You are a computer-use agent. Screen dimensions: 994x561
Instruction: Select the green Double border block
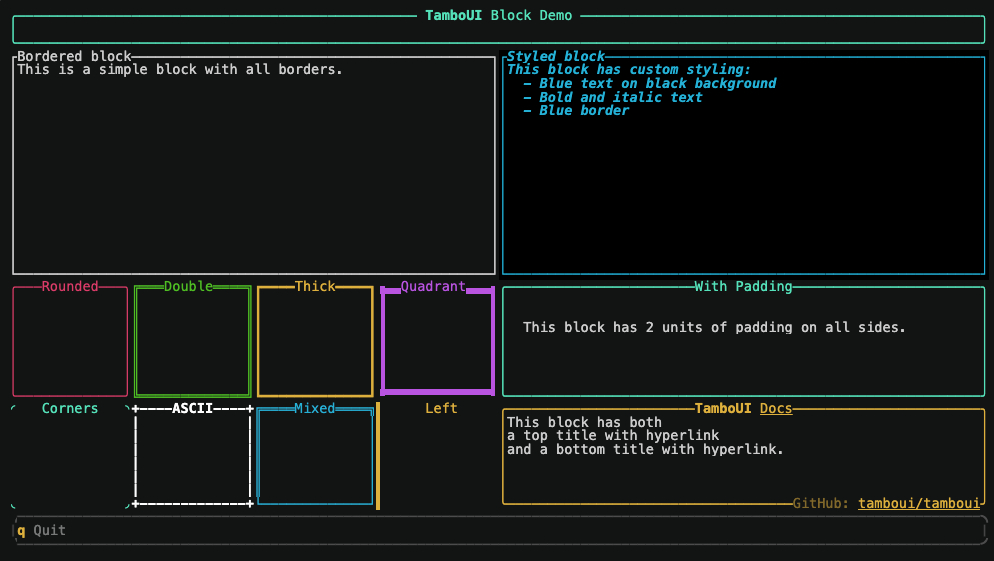tap(192, 342)
